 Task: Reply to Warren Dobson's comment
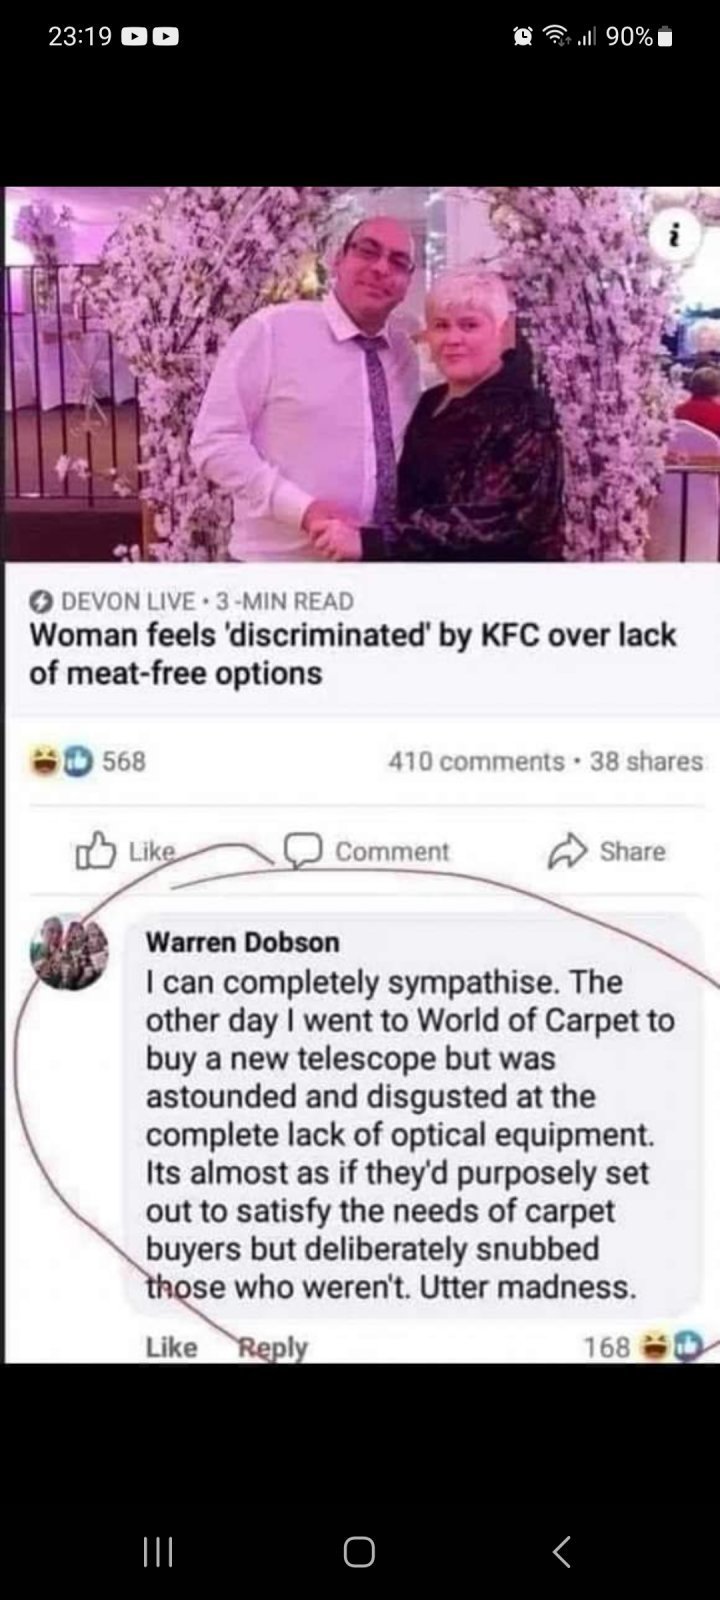click(x=272, y=1347)
